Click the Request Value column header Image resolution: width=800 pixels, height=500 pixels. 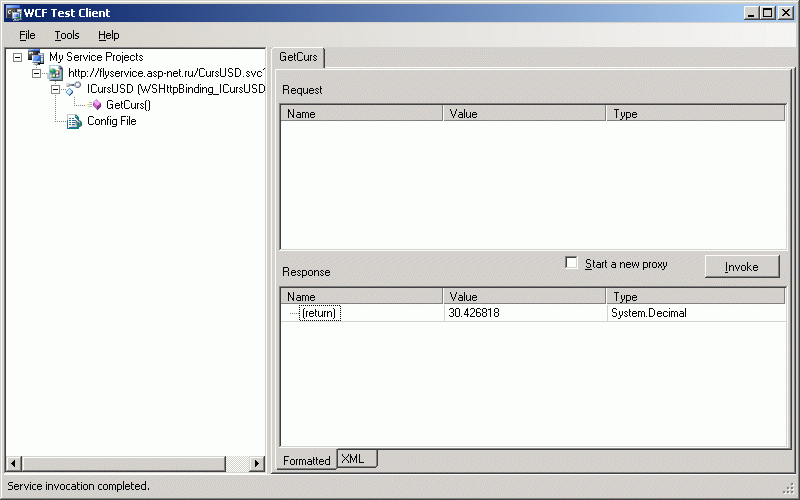point(524,113)
